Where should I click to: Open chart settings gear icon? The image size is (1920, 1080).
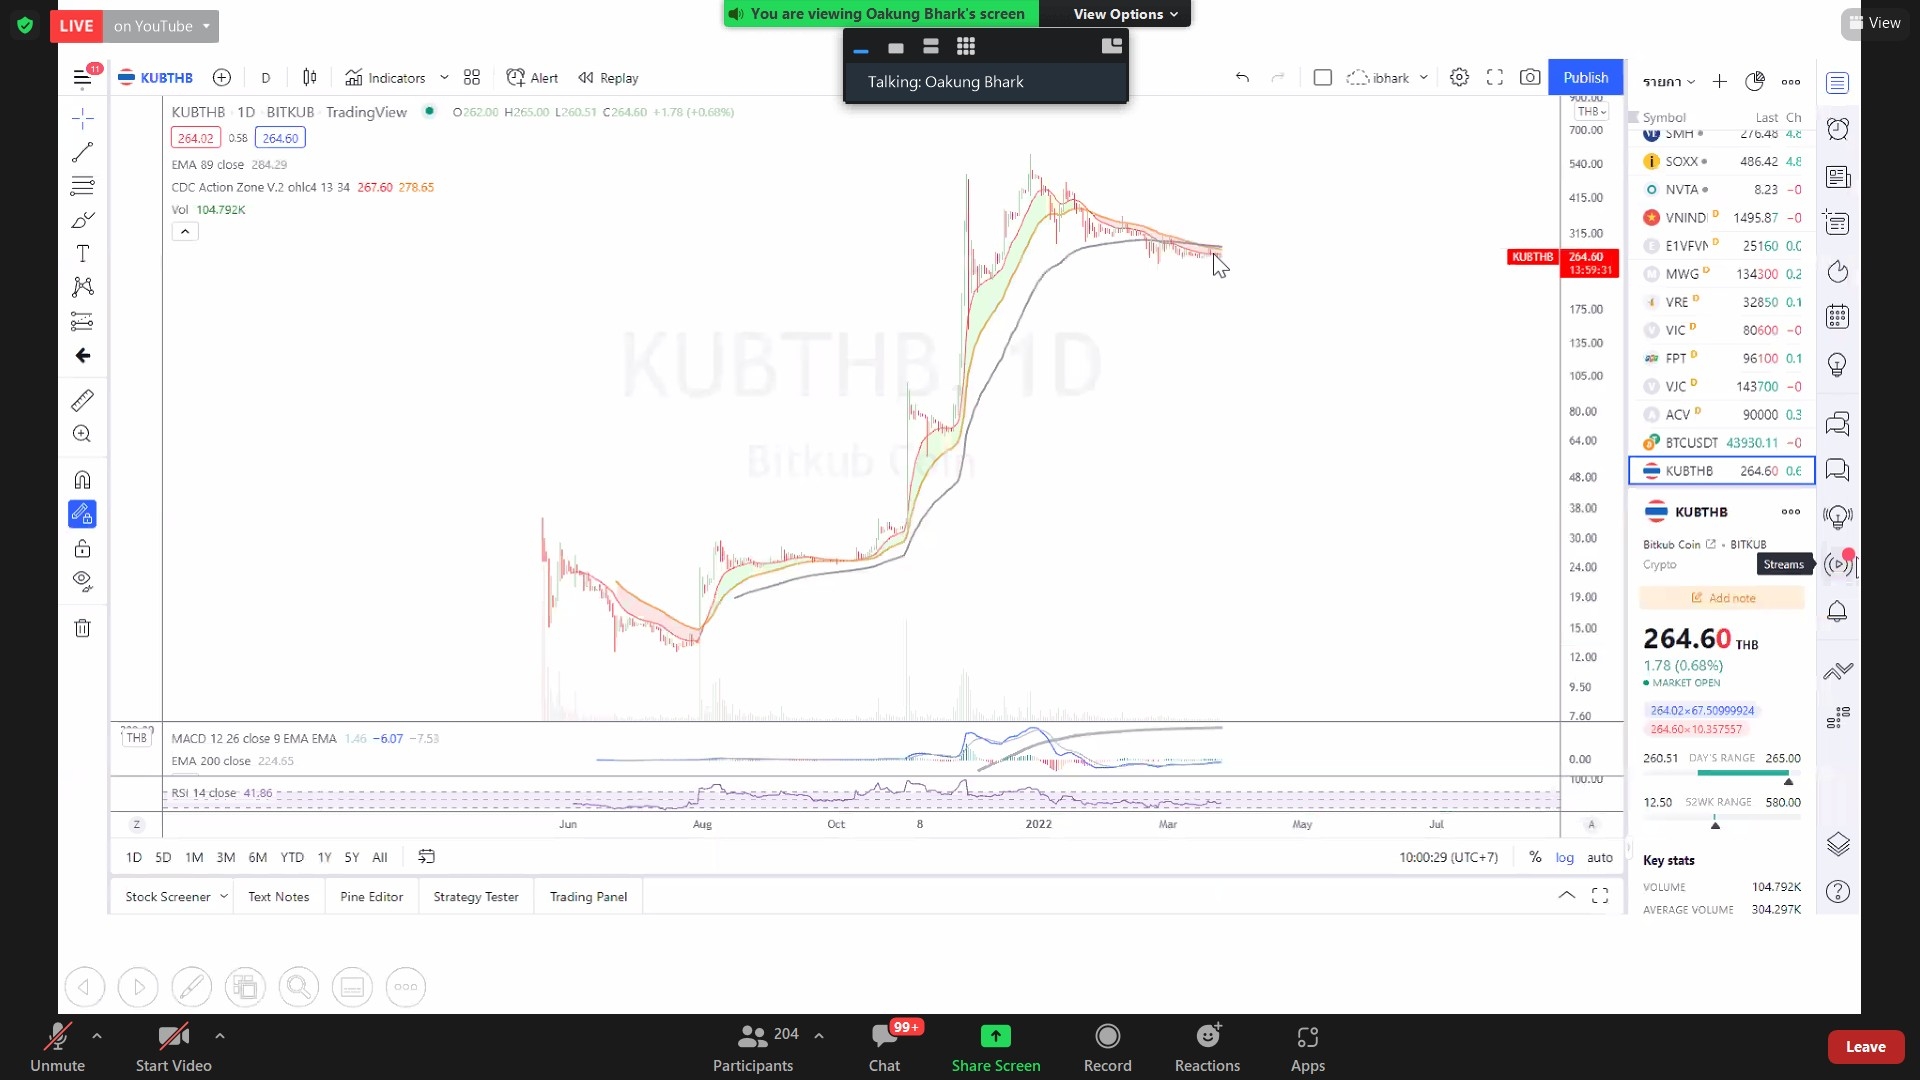[x=1459, y=77]
